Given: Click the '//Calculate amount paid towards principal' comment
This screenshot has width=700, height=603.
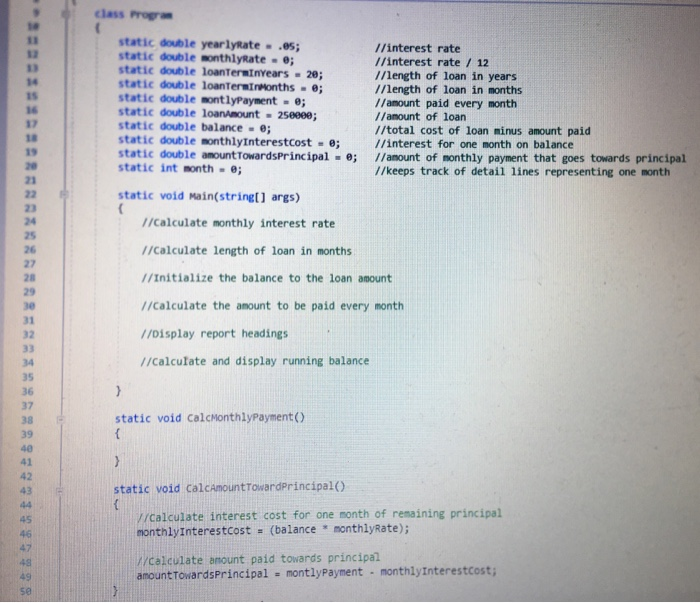Looking at the screenshot, I should coord(258,559).
